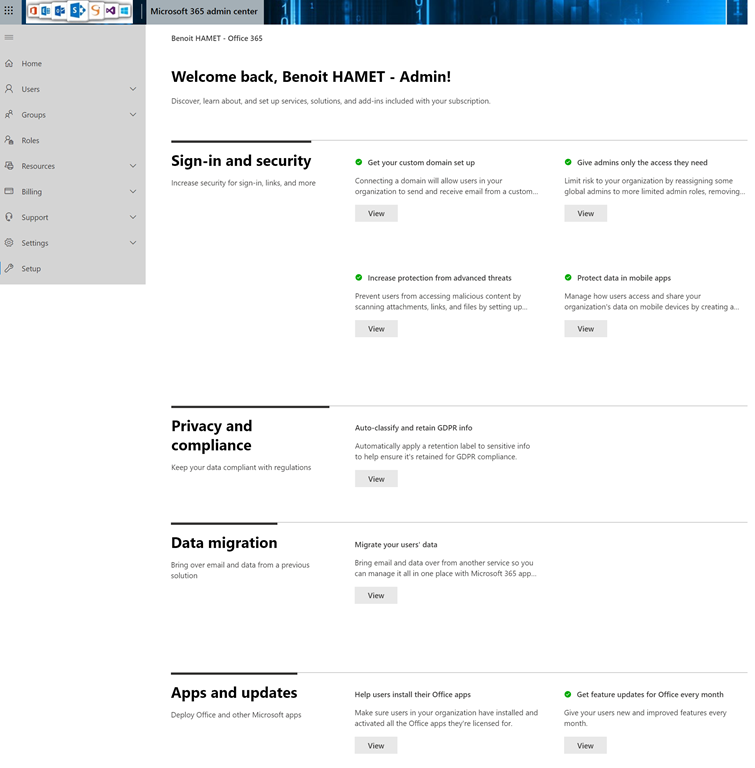
Task: Click the Setup wrench icon
Action: click(x=9, y=268)
